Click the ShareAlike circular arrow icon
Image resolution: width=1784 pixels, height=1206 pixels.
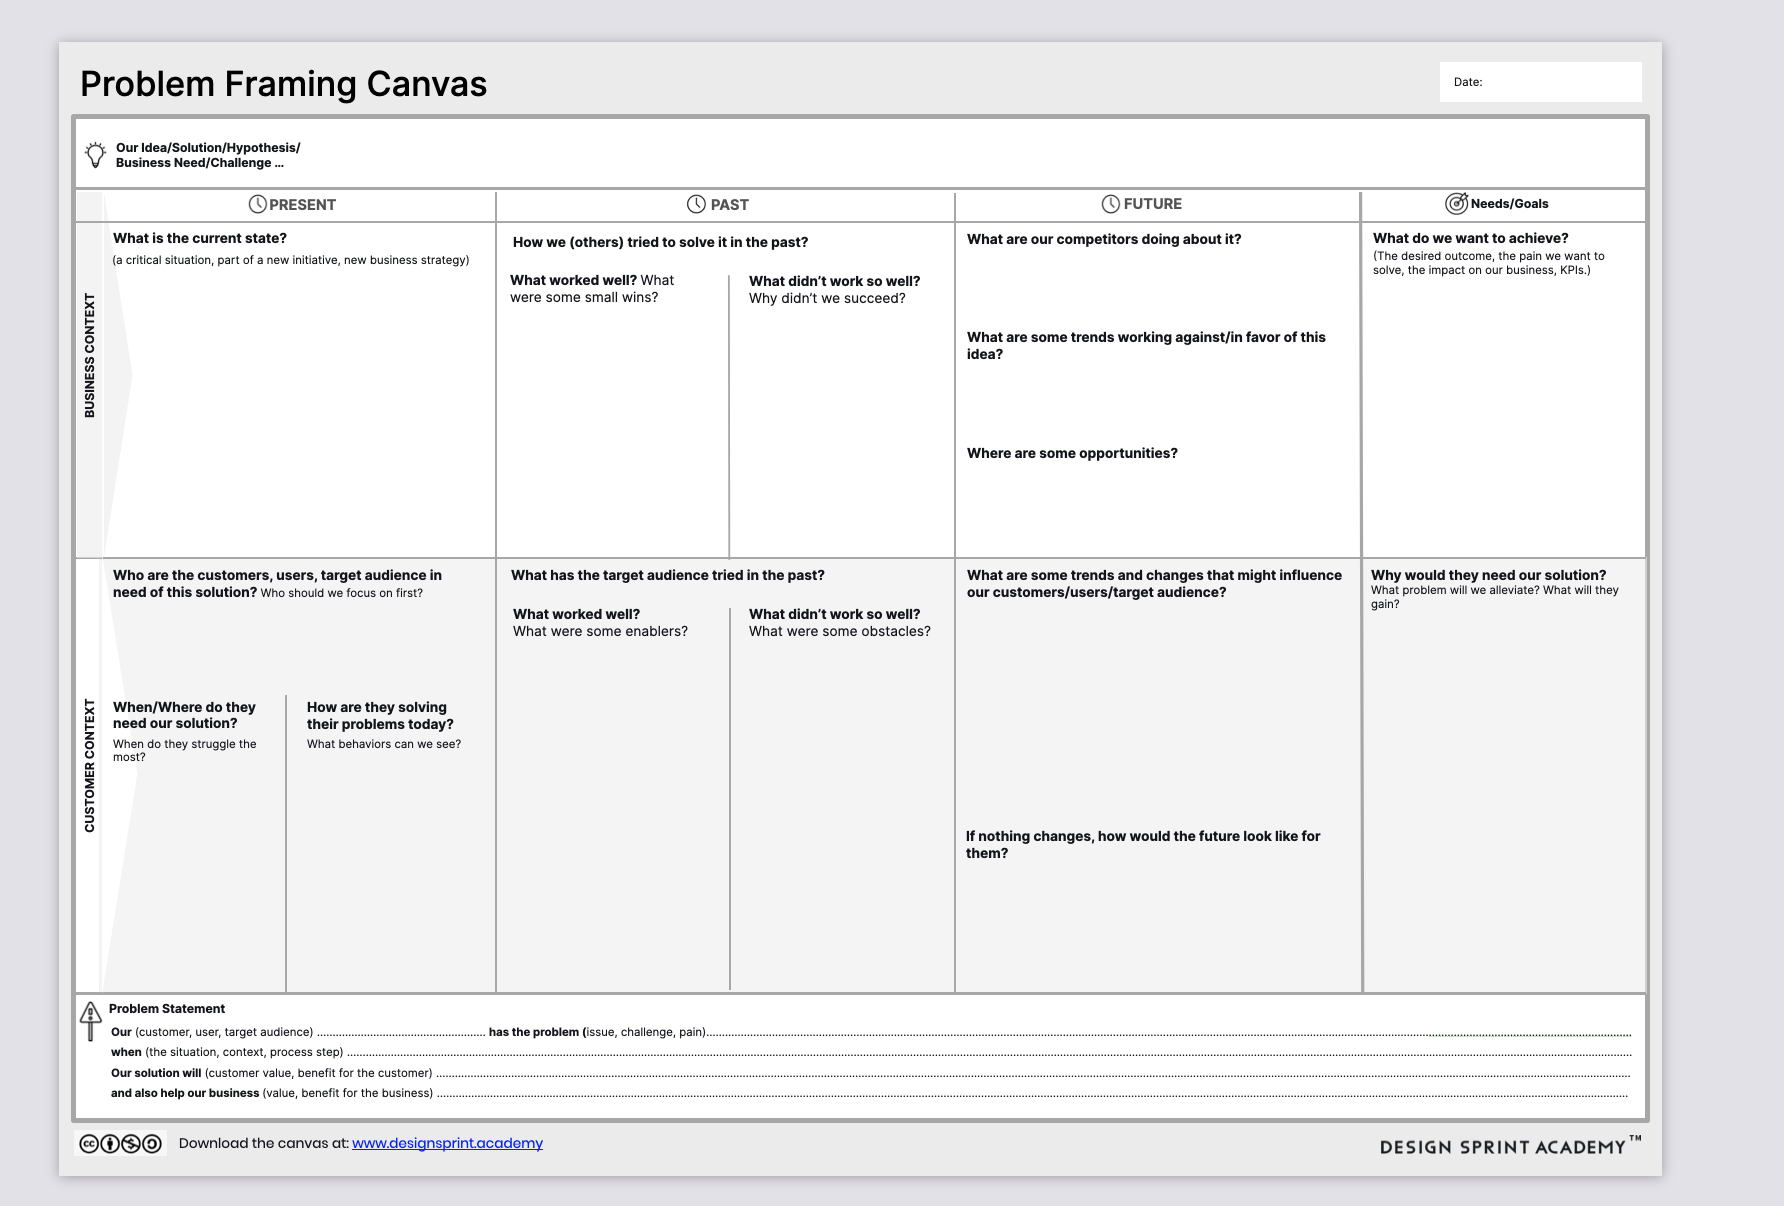tap(152, 1143)
